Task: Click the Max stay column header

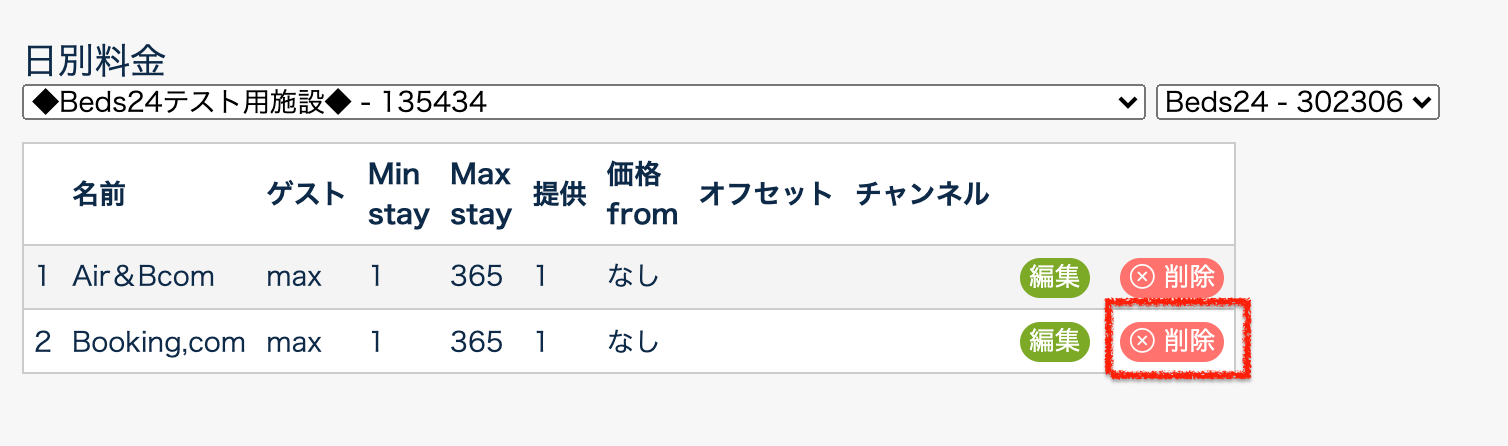Action: [x=480, y=194]
